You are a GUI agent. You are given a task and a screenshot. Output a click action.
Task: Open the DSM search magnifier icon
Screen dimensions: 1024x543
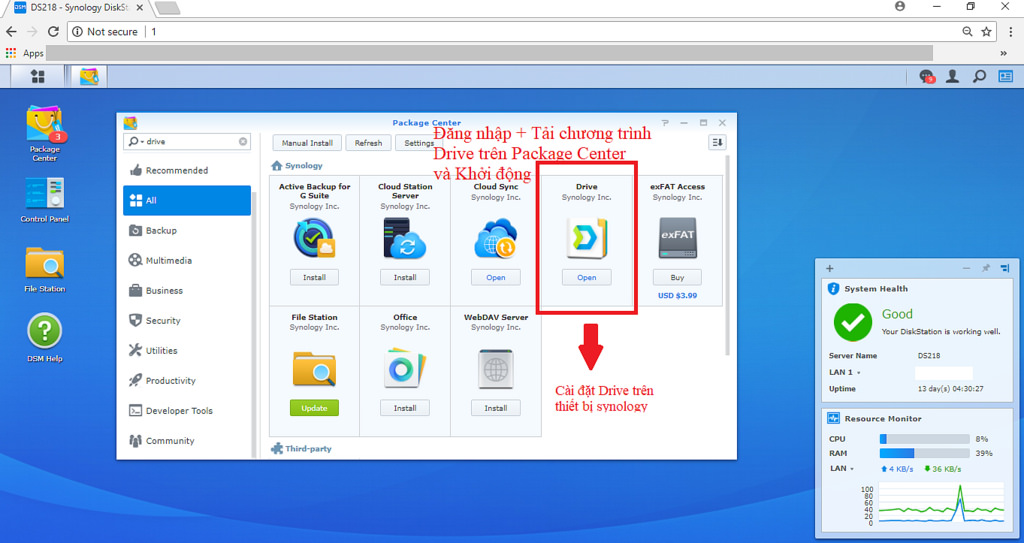(x=979, y=76)
